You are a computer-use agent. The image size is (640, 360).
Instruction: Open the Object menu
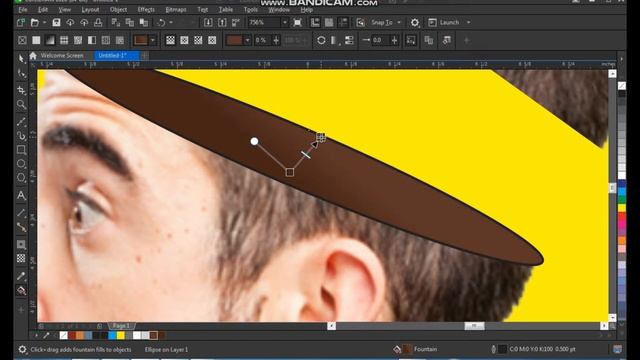tap(118, 9)
